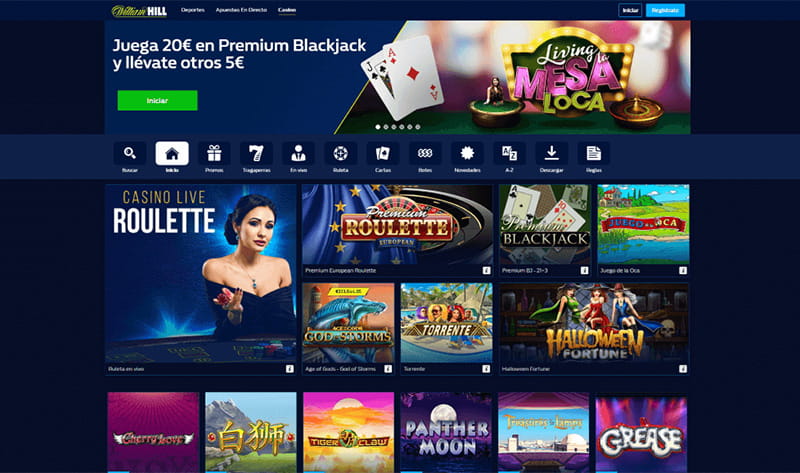Click the Descargar download icon
The width and height of the screenshot is (800, 473).
(x=552, y=153)
